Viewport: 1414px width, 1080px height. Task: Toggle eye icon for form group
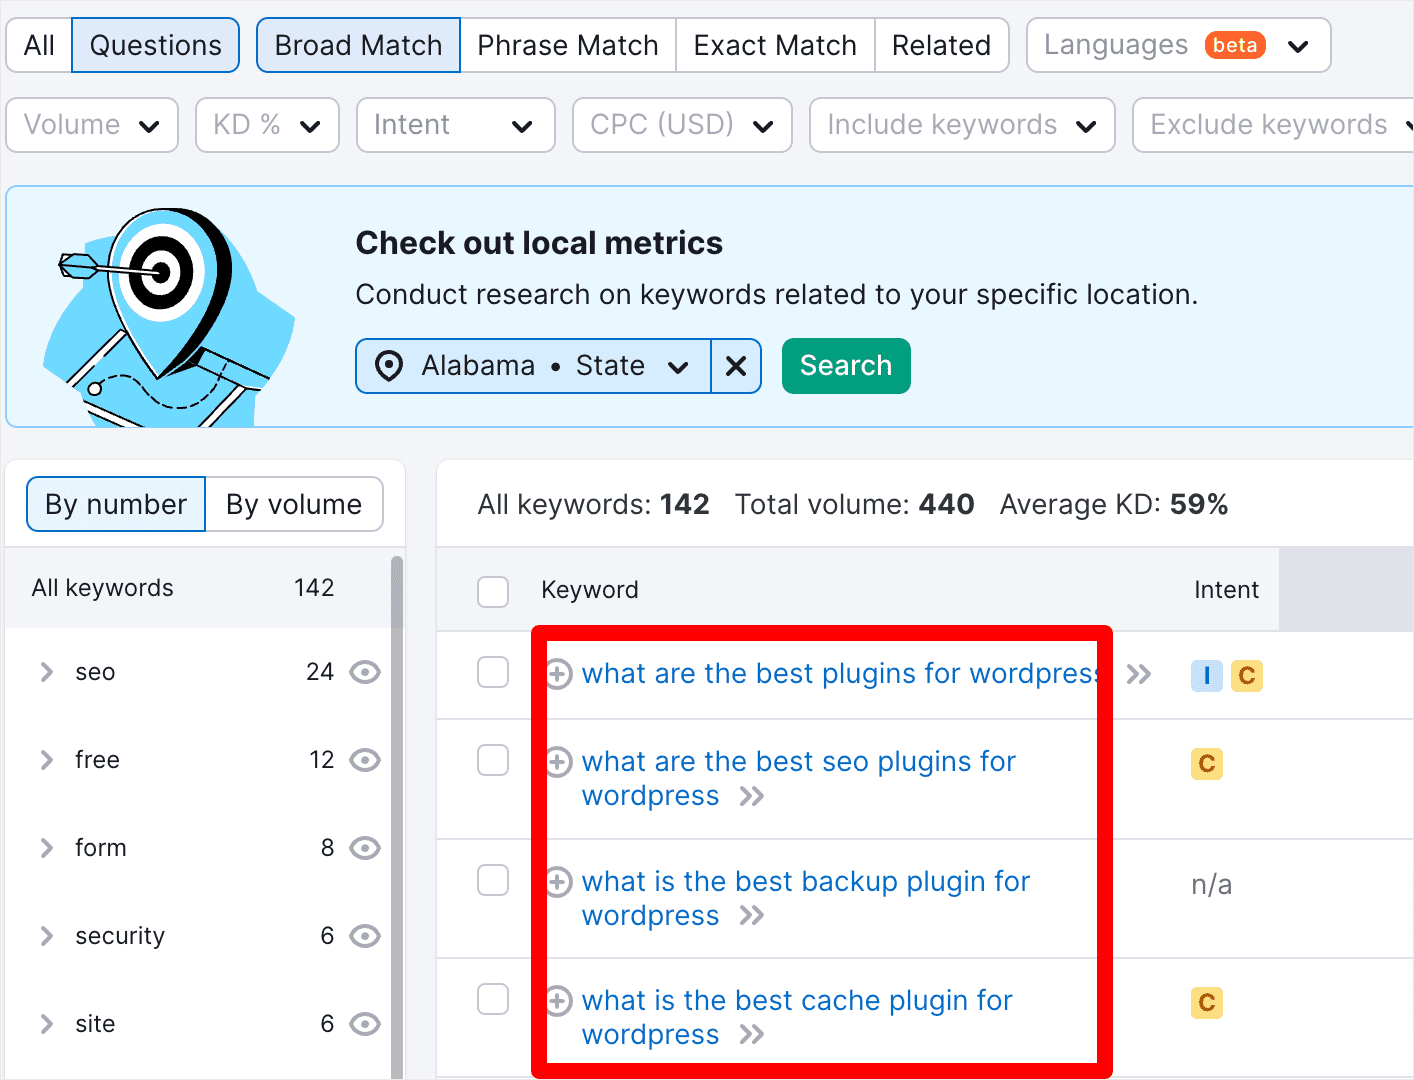coord(365,848)
